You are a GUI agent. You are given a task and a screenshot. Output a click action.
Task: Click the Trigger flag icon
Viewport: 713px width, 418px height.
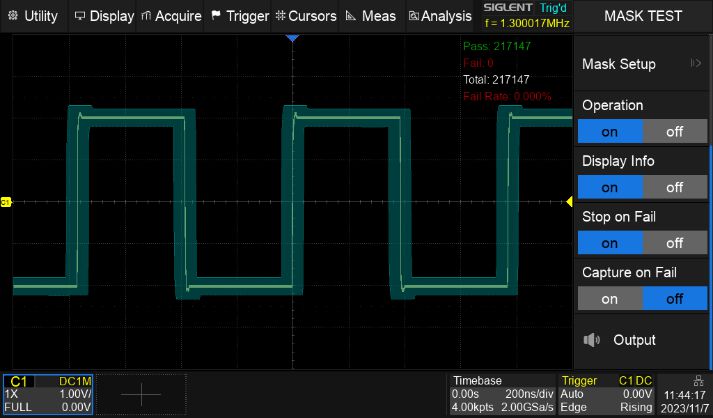pos(216,15)
